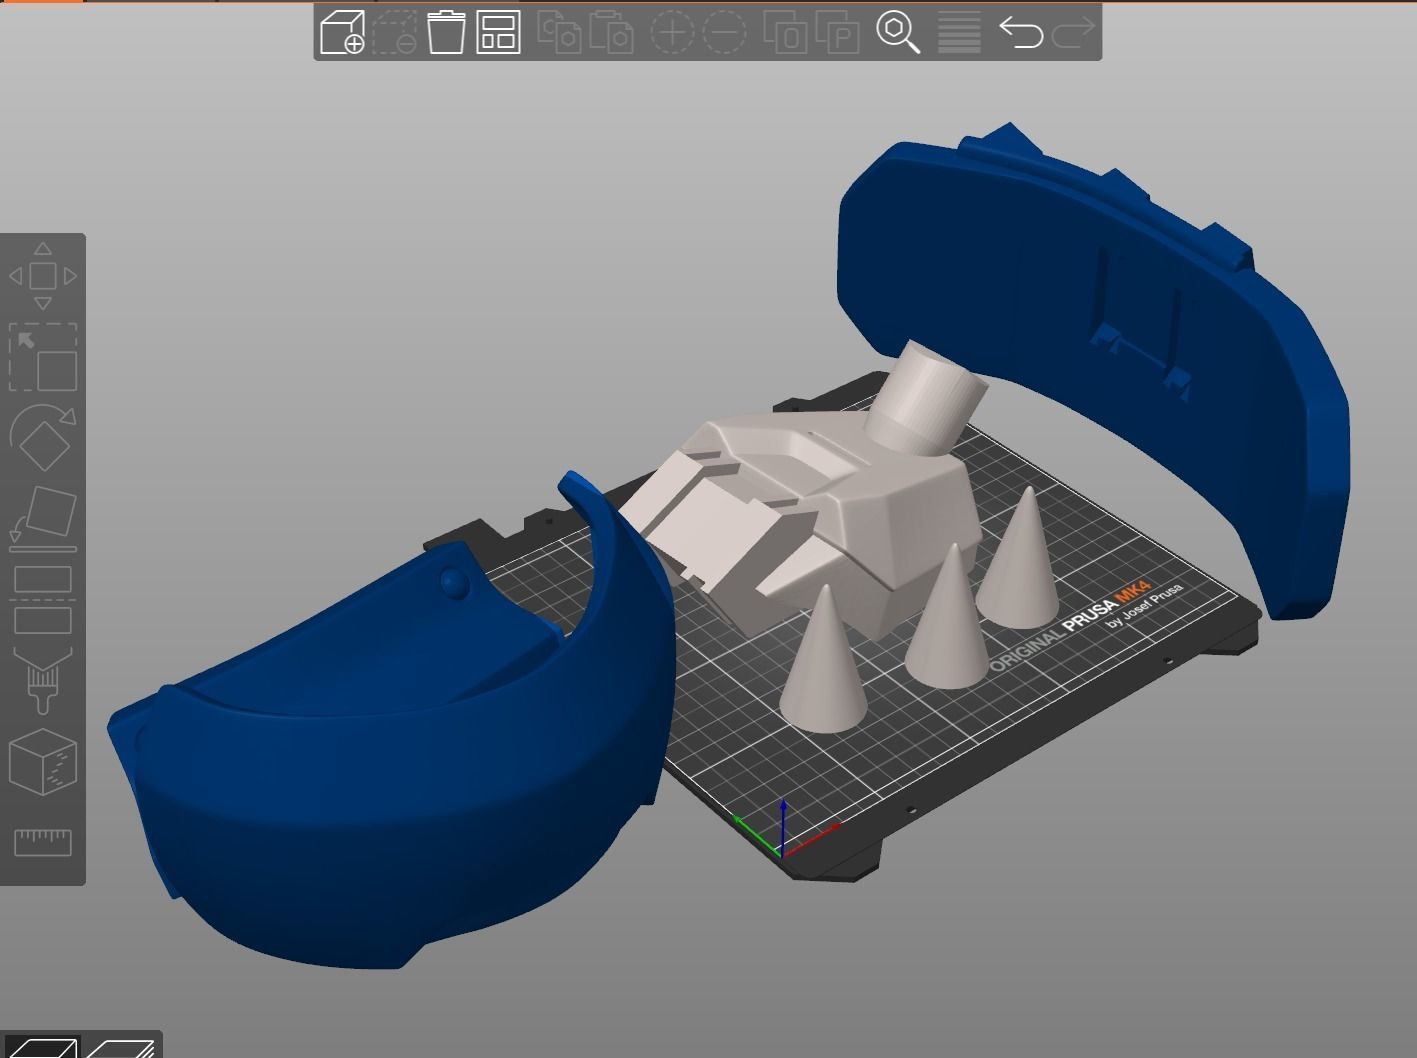Click the Delete all trash can icon

pyautogui.click(x=446, y=32)
